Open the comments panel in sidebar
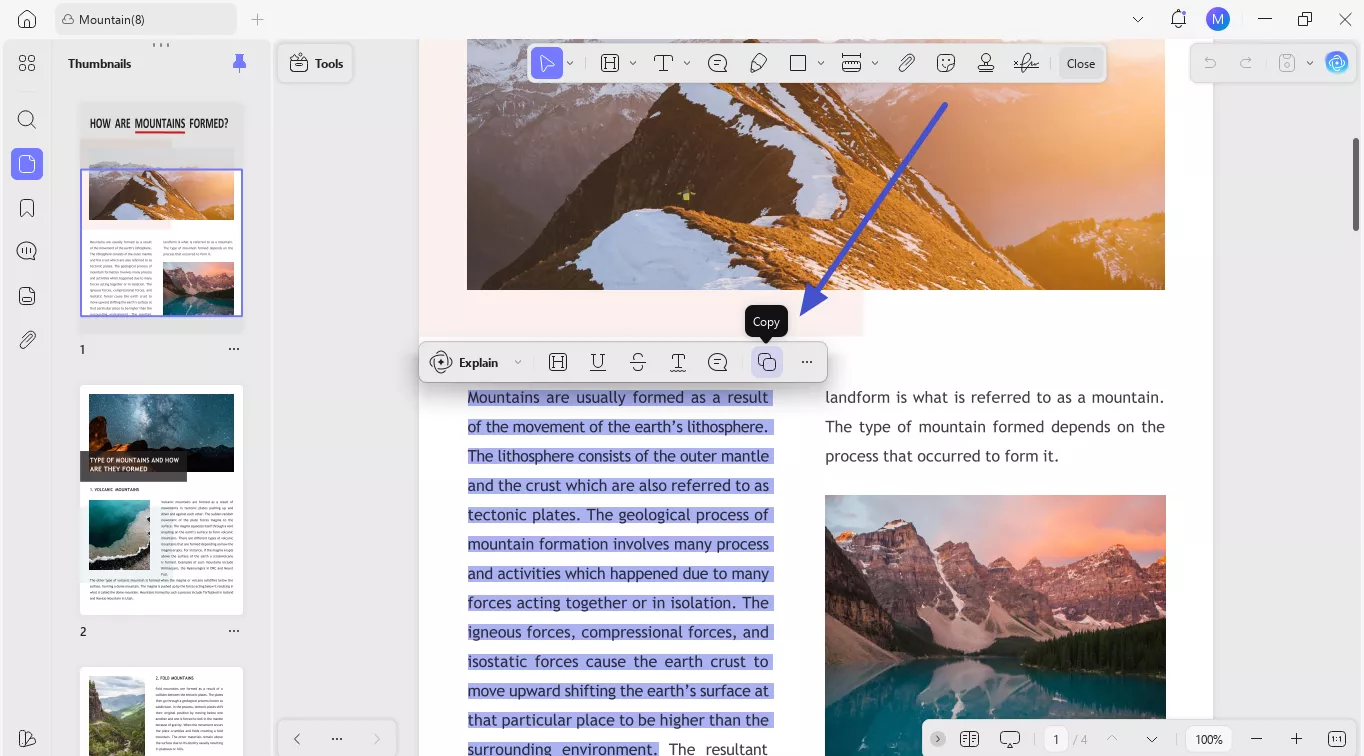This screenshot has height=756, width=1364. coord(27,252)
